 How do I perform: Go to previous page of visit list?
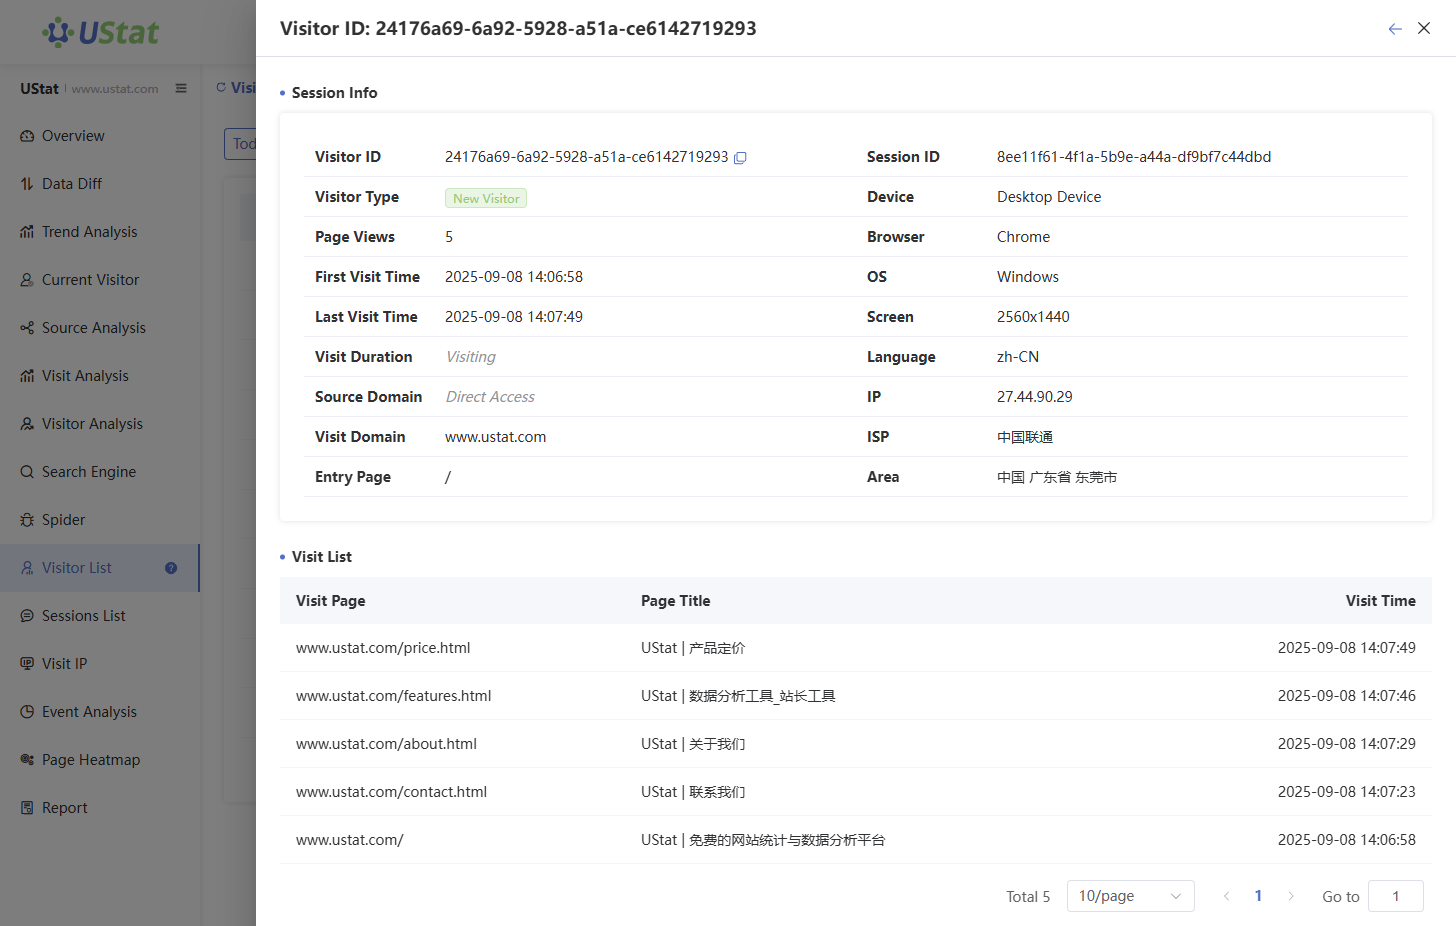[x=1226, y=896]
